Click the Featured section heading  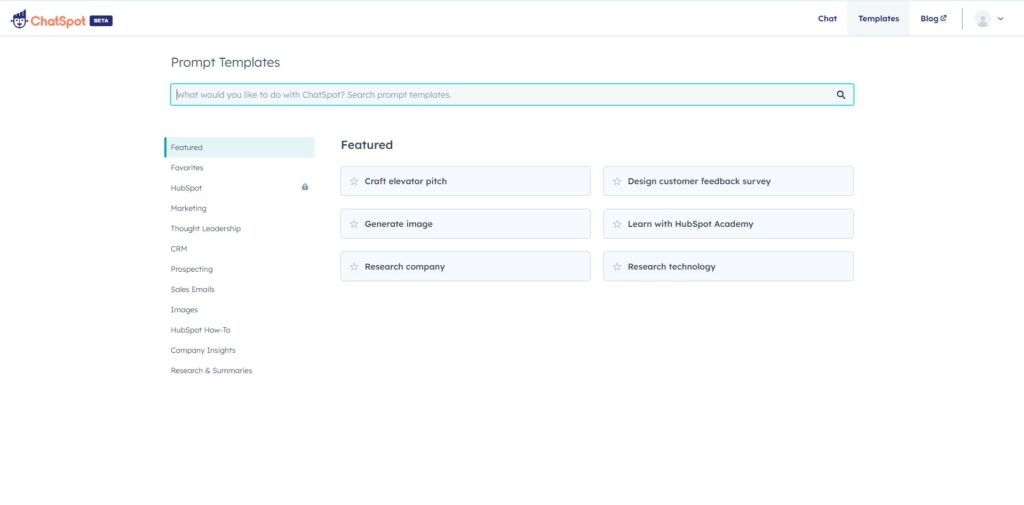point(367,145)
